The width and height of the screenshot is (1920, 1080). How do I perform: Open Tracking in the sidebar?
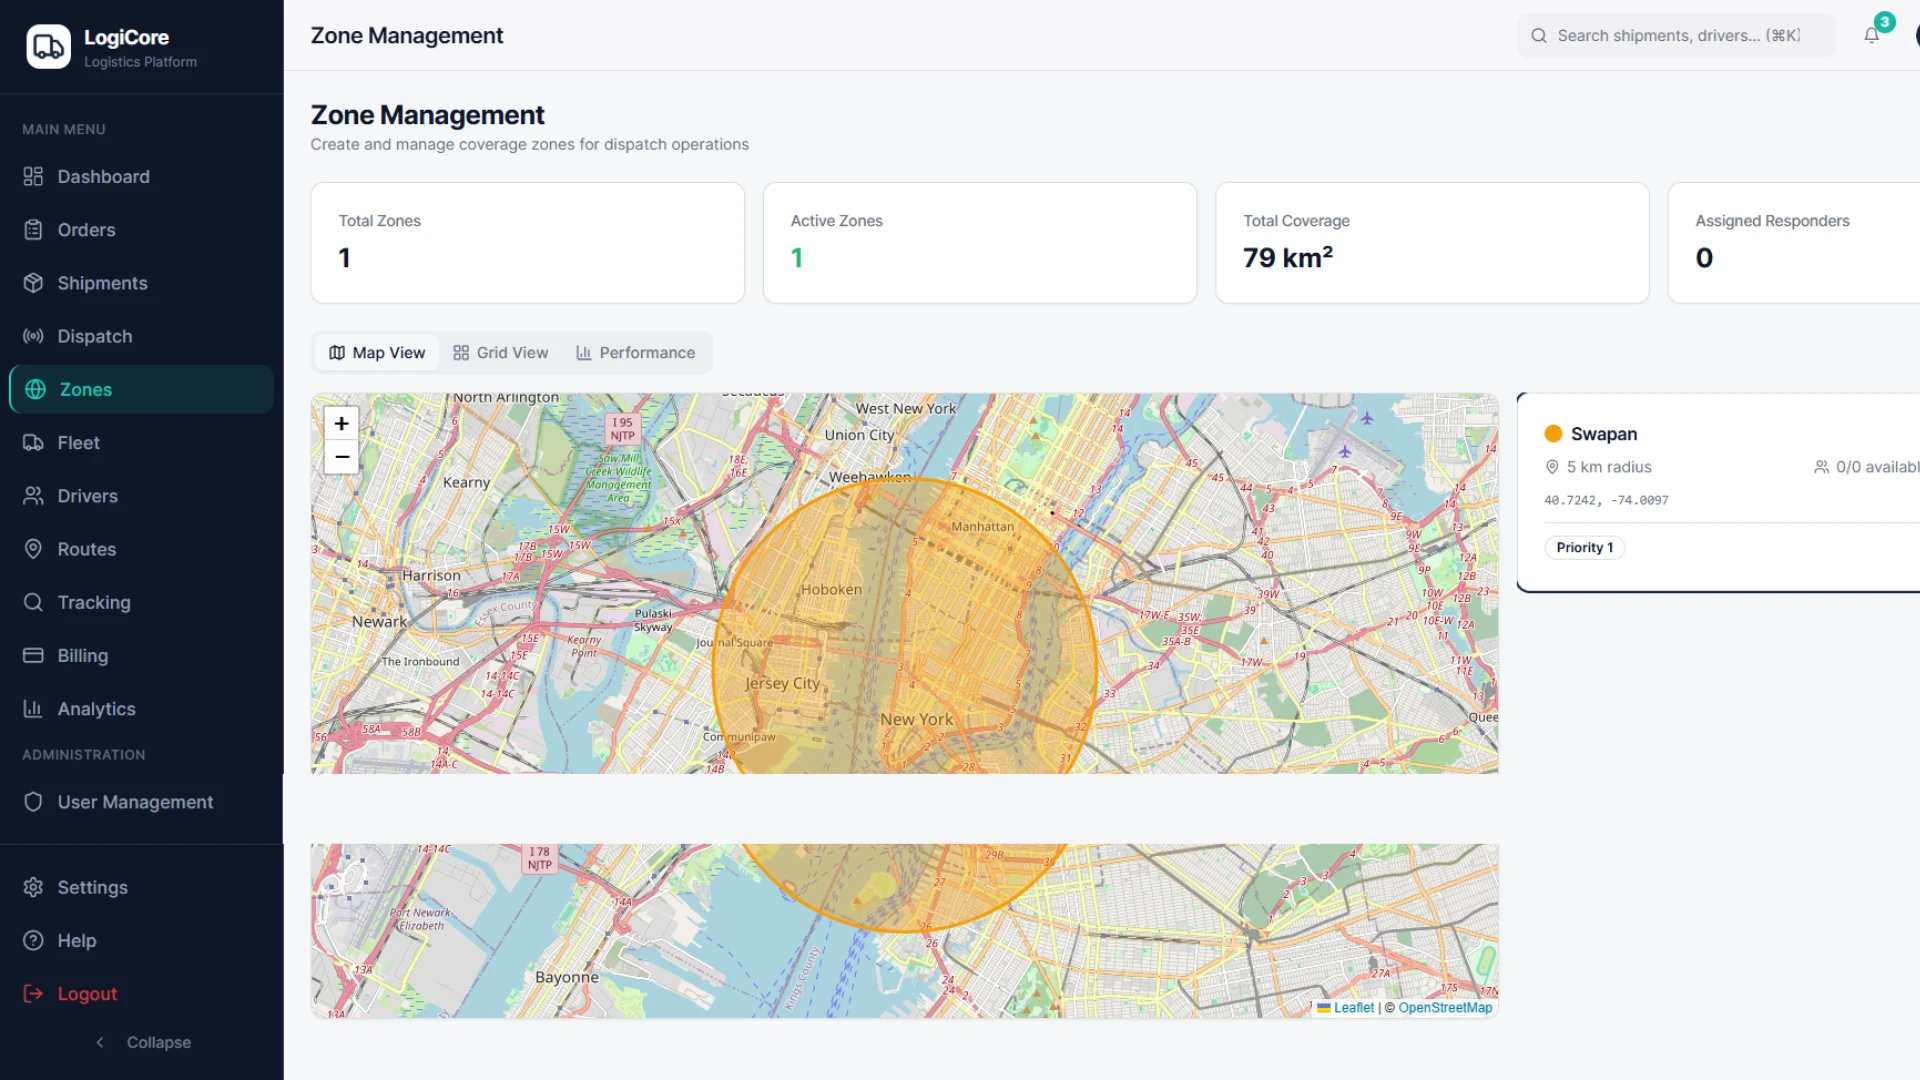(x=141, y=602)
